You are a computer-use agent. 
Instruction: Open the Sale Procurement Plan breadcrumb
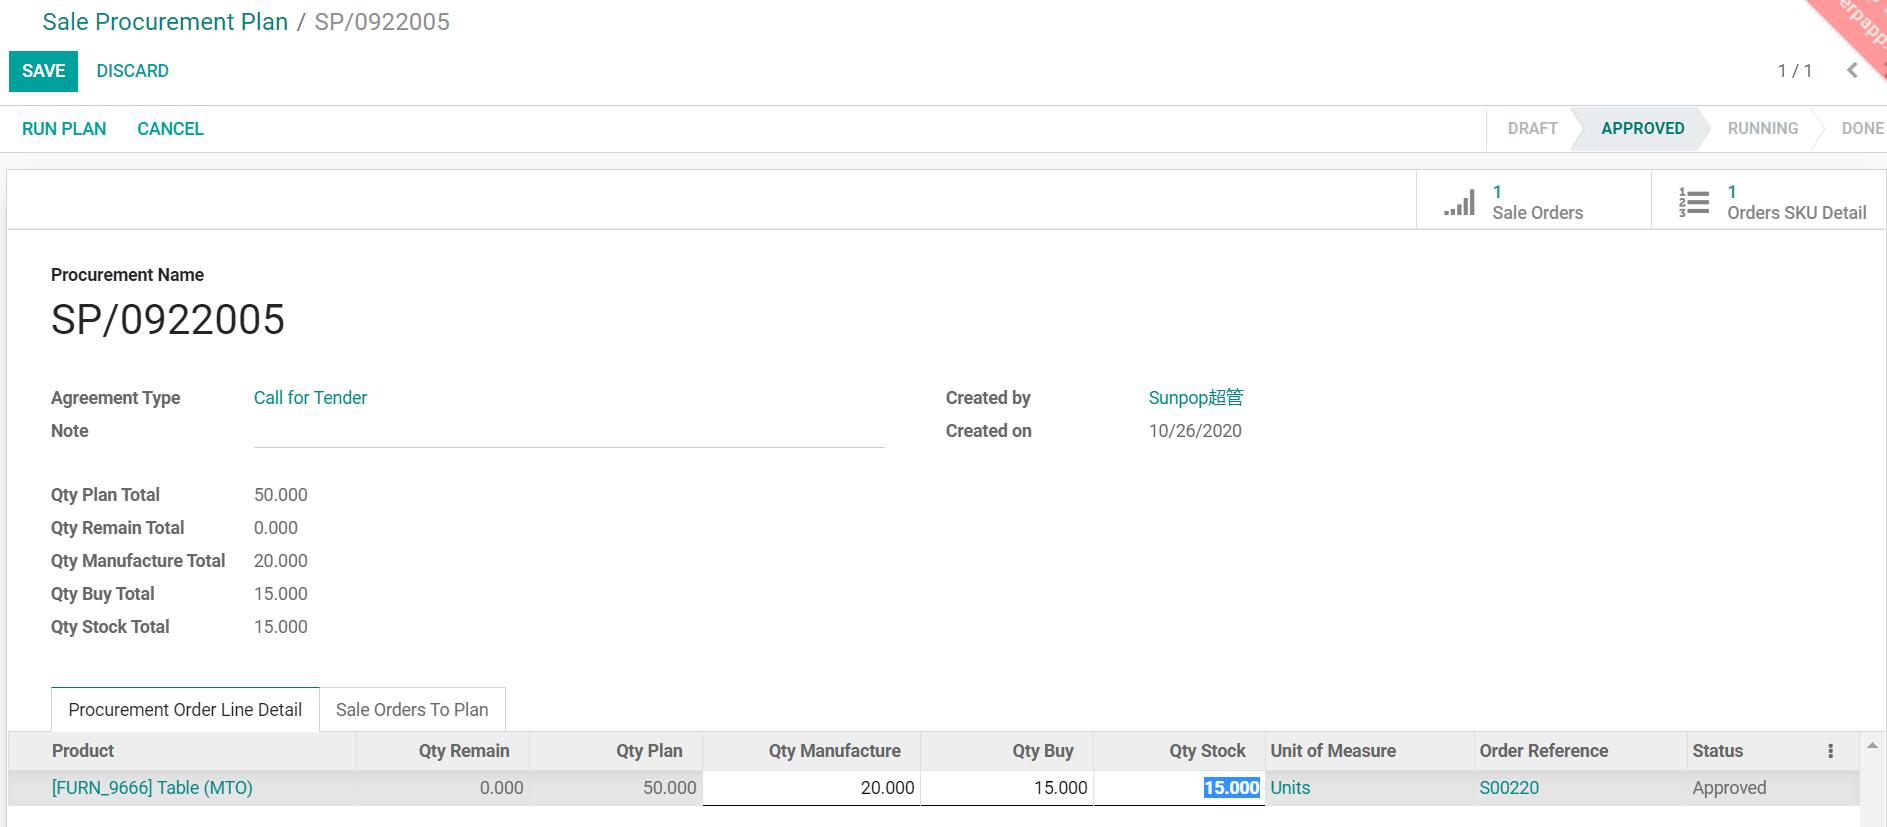165,22
